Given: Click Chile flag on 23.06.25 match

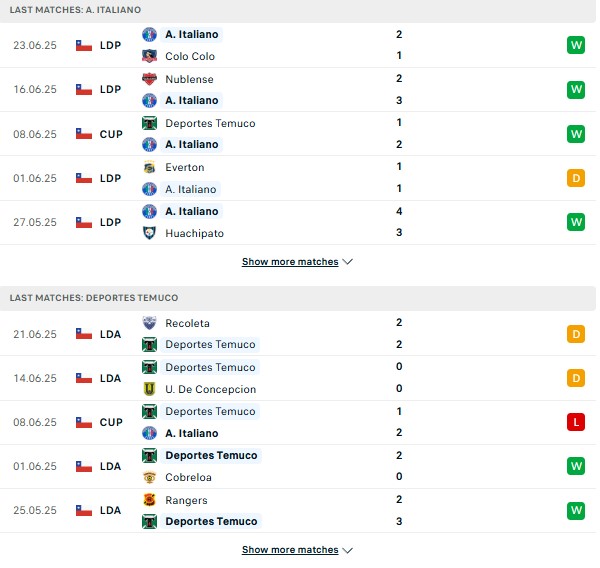Looking at the screenshot, I should [x=84, y=46].
